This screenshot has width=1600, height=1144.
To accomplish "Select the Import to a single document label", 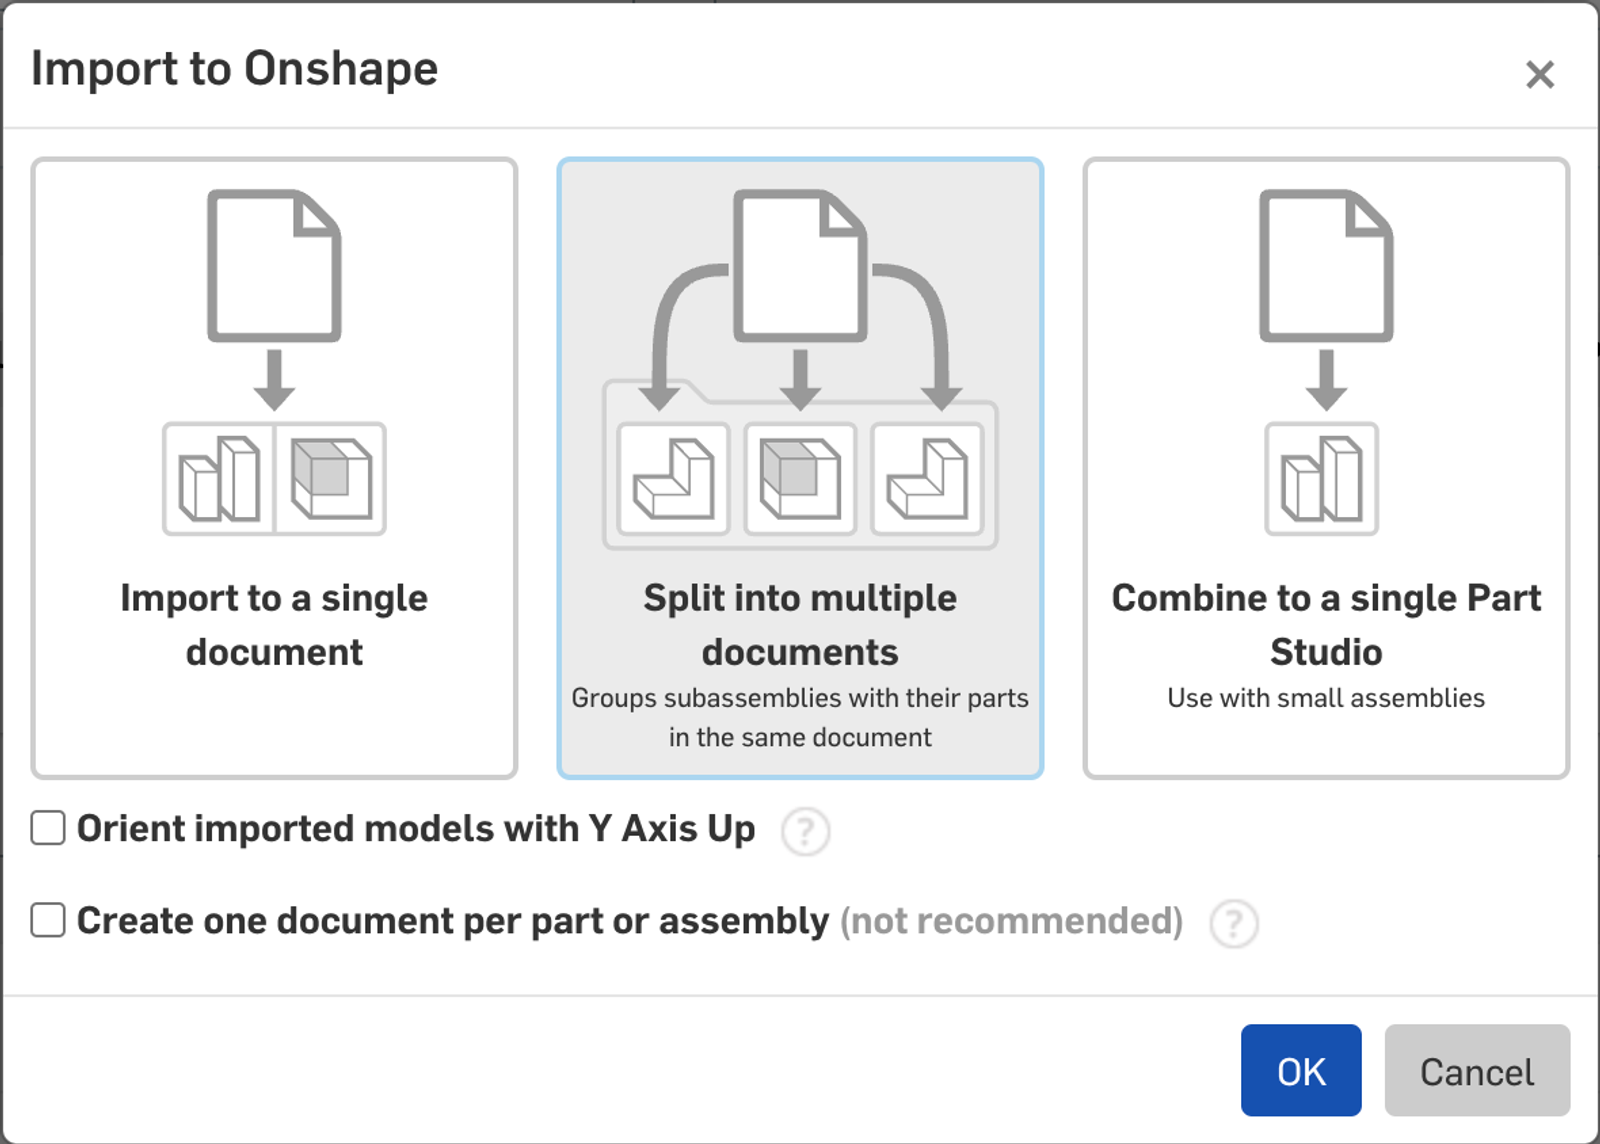I will tap(274, 624).
